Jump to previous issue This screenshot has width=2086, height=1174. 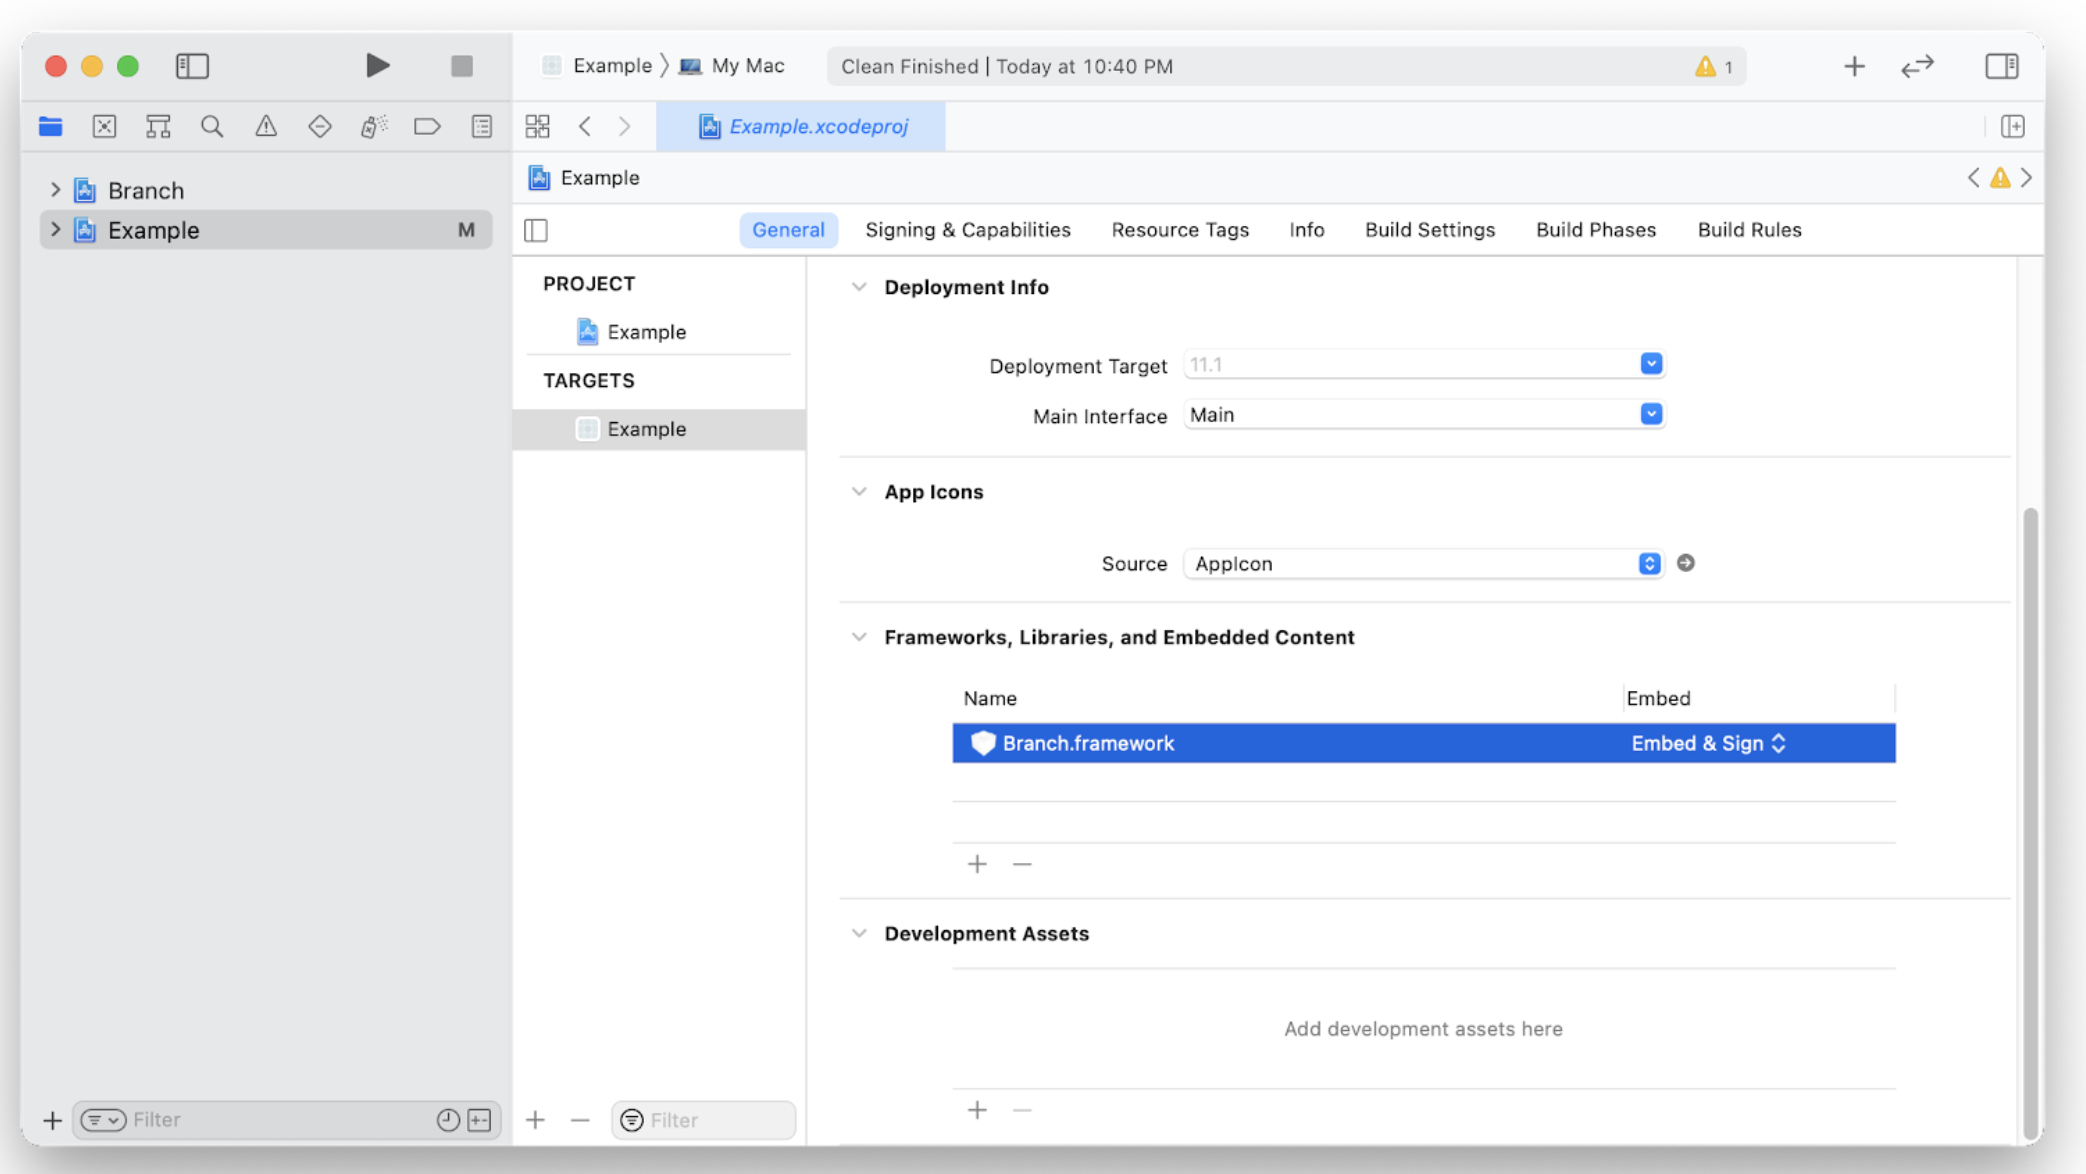[1973, 178]
